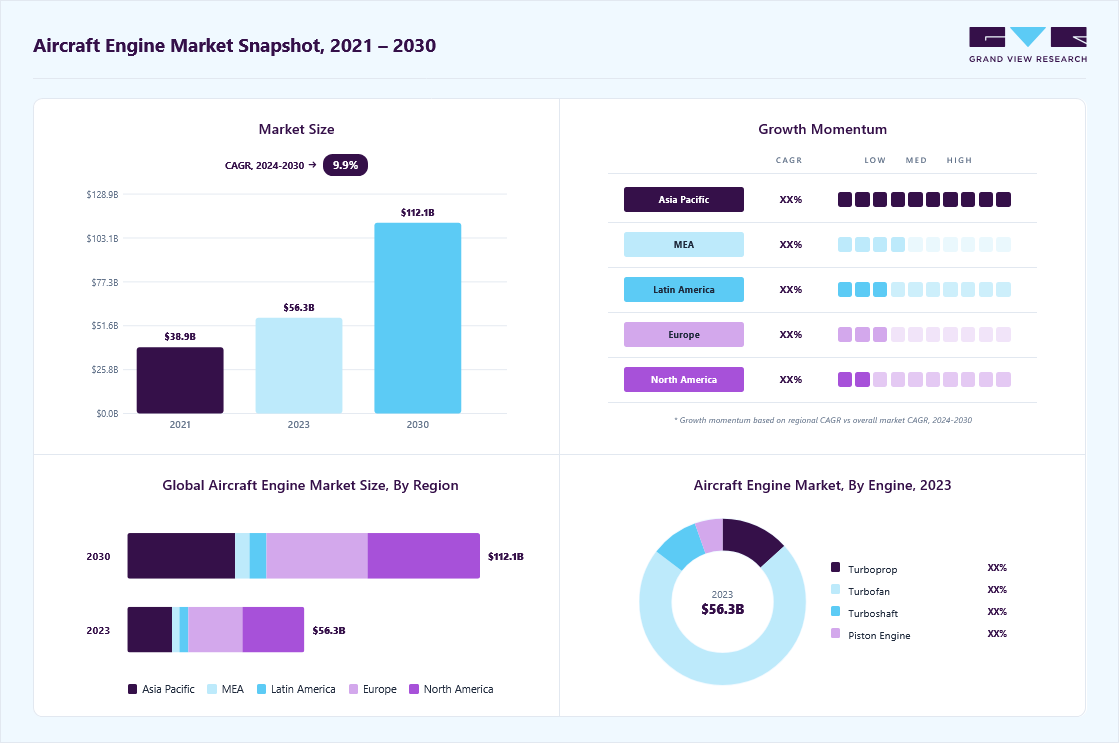Click the XX% value next to Piston Engine
The width and height of the screenshot is (1120, 743).
[x=997, y=634]
